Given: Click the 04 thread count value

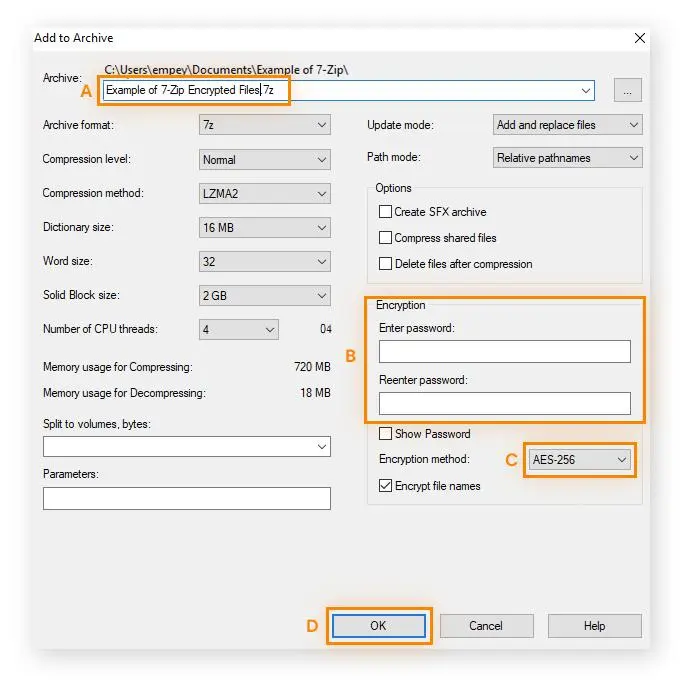Looking at the screenshot, I should pyautogui.click(x=326, y=329).
